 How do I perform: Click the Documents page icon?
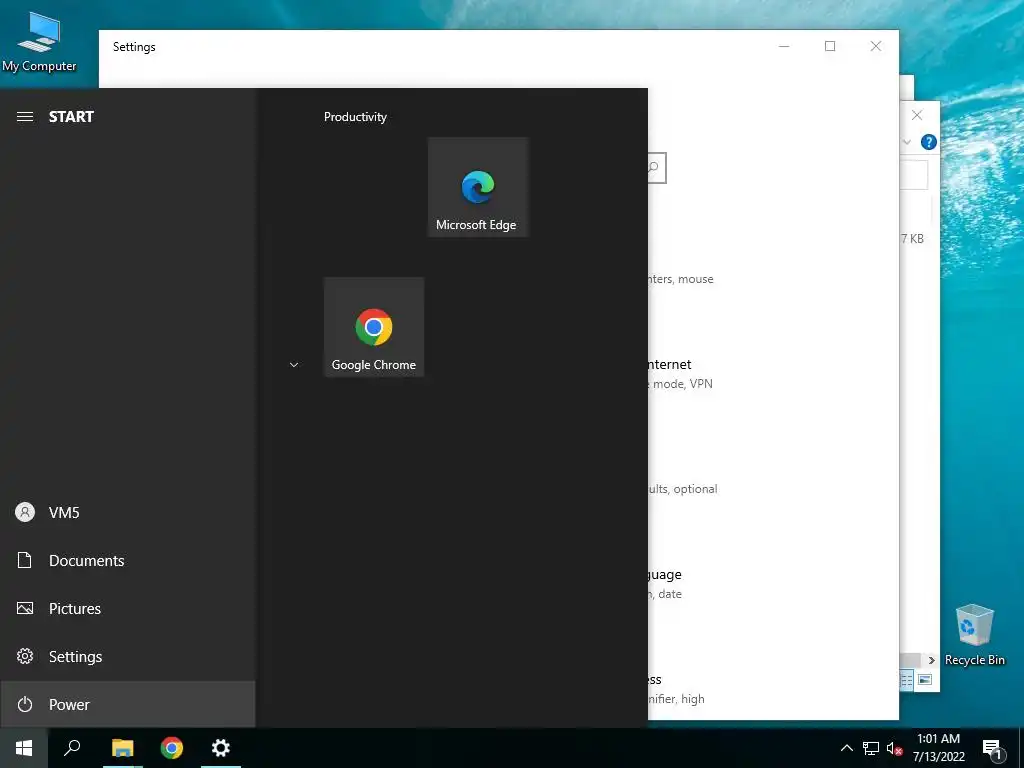point(25,560)
